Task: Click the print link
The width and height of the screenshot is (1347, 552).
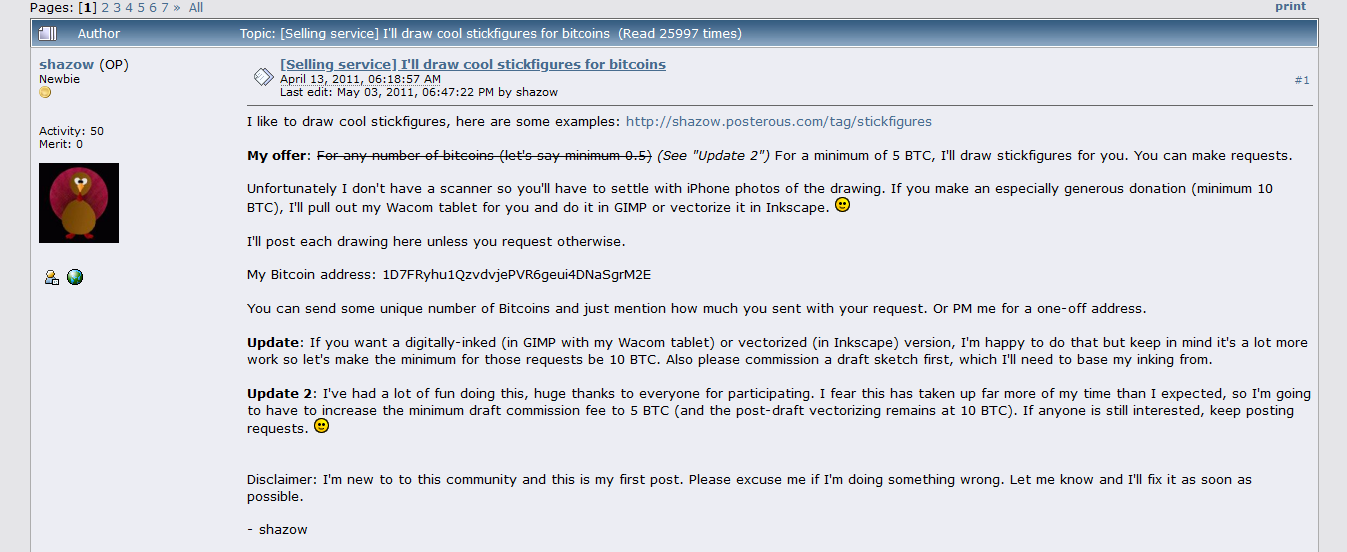Action: click(1290, 6)
